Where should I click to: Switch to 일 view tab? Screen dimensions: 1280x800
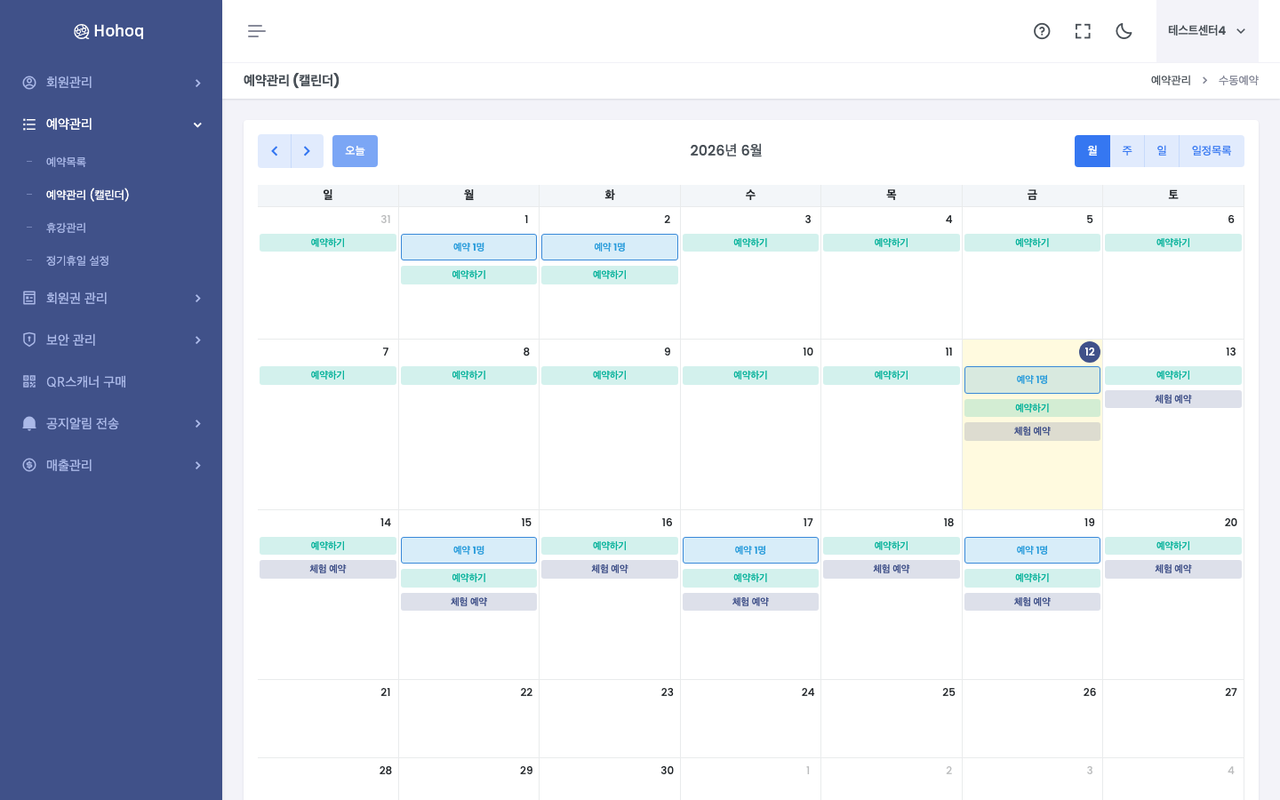pyautogui.click(x=1162, y=151)
